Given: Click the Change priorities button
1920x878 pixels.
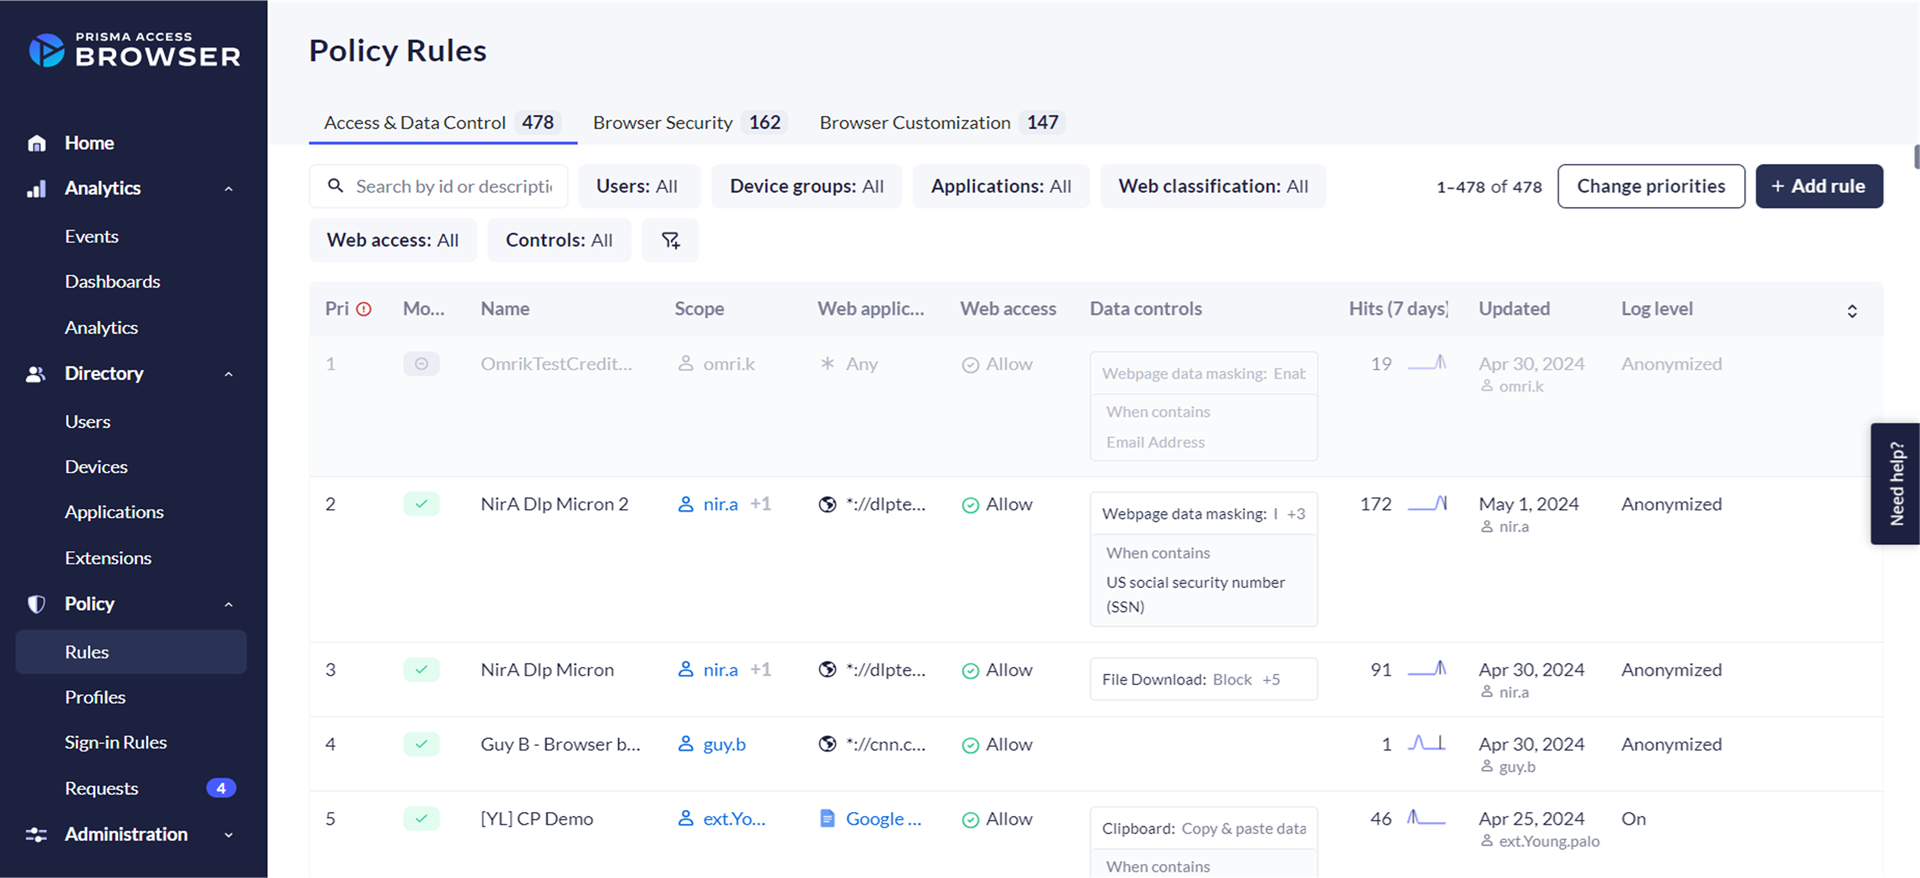Looking at the screenshot, I should [1651, 186].
